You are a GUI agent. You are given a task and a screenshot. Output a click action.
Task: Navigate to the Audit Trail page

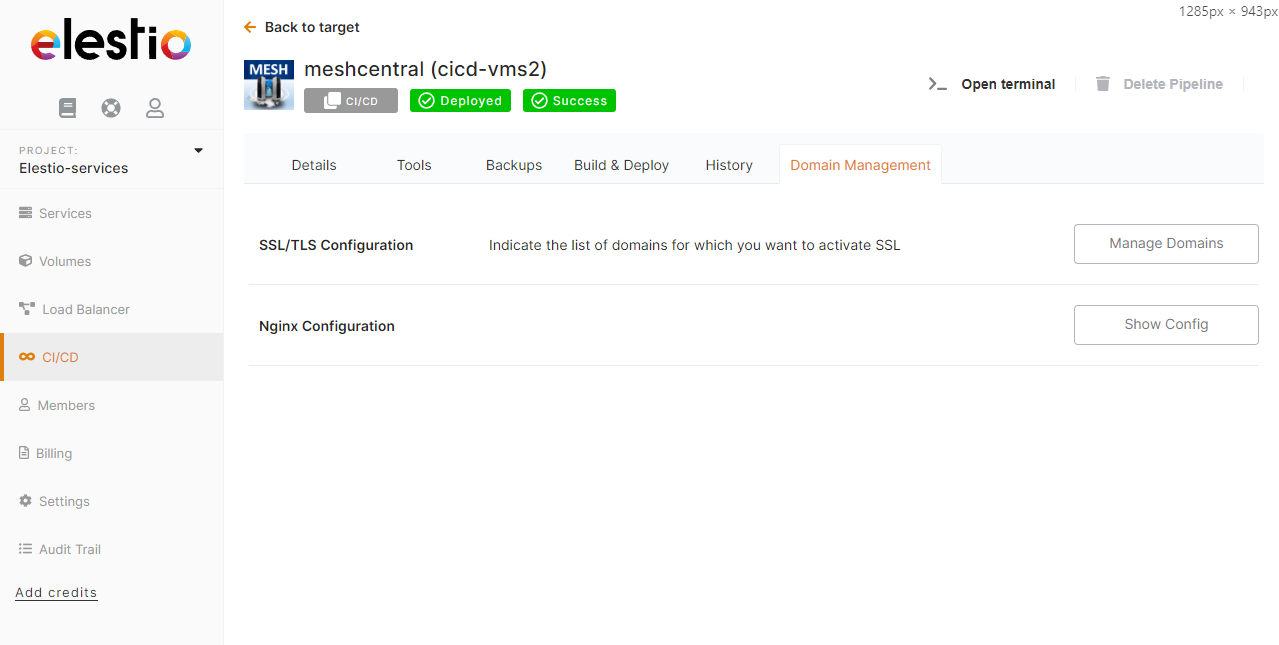[69, 549]
